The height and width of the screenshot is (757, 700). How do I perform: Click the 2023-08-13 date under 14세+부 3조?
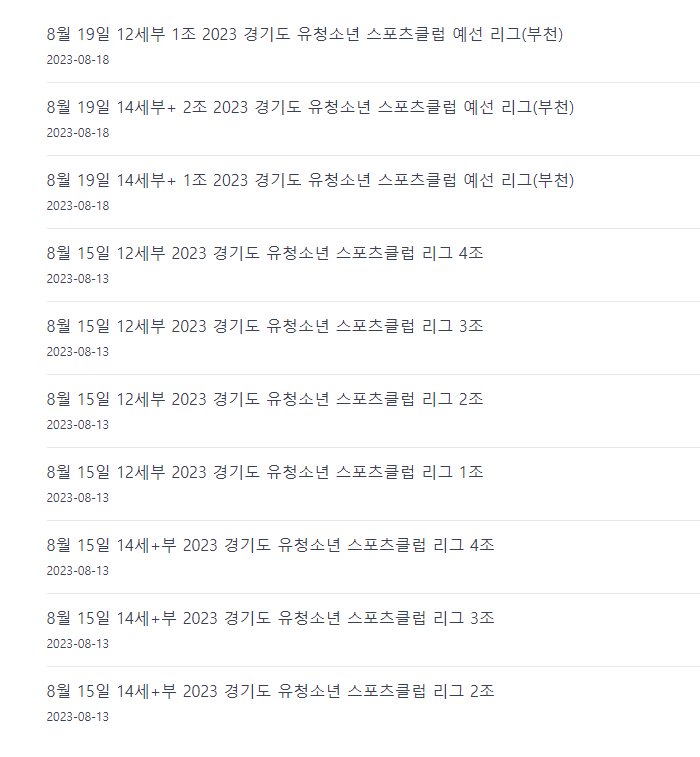tap(78, 644)
